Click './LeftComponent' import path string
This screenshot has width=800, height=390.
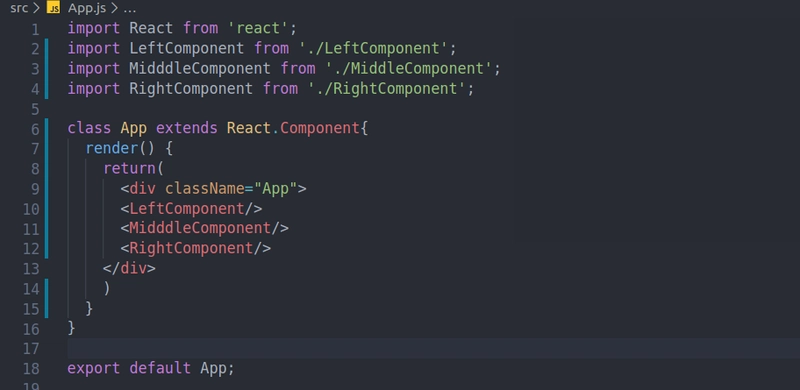click(x=373, y=48)
